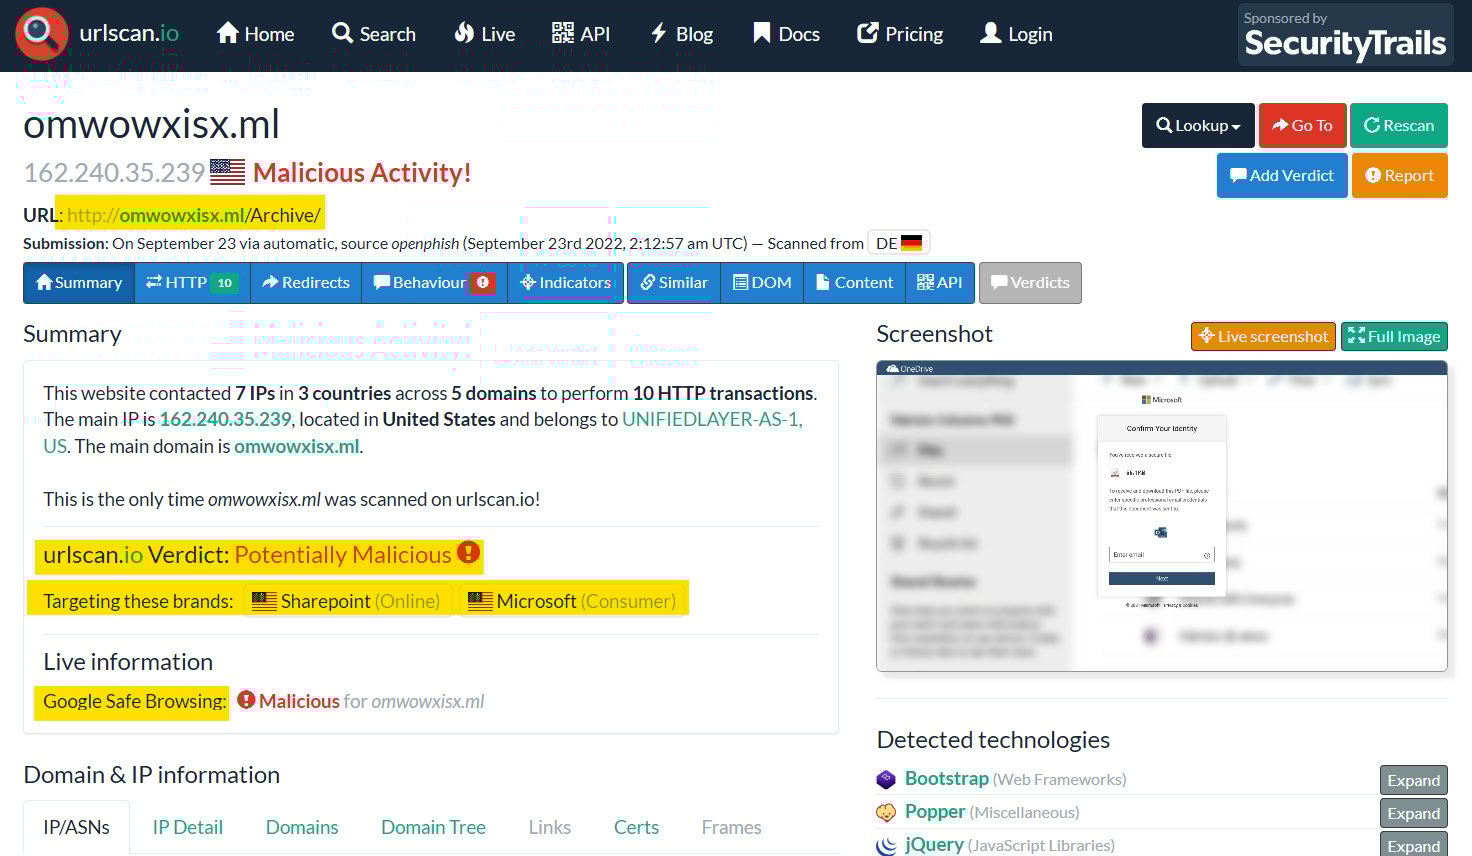Switch to the Similar tab
This screenshot has width=1472, height=856.
click(674, 283)
